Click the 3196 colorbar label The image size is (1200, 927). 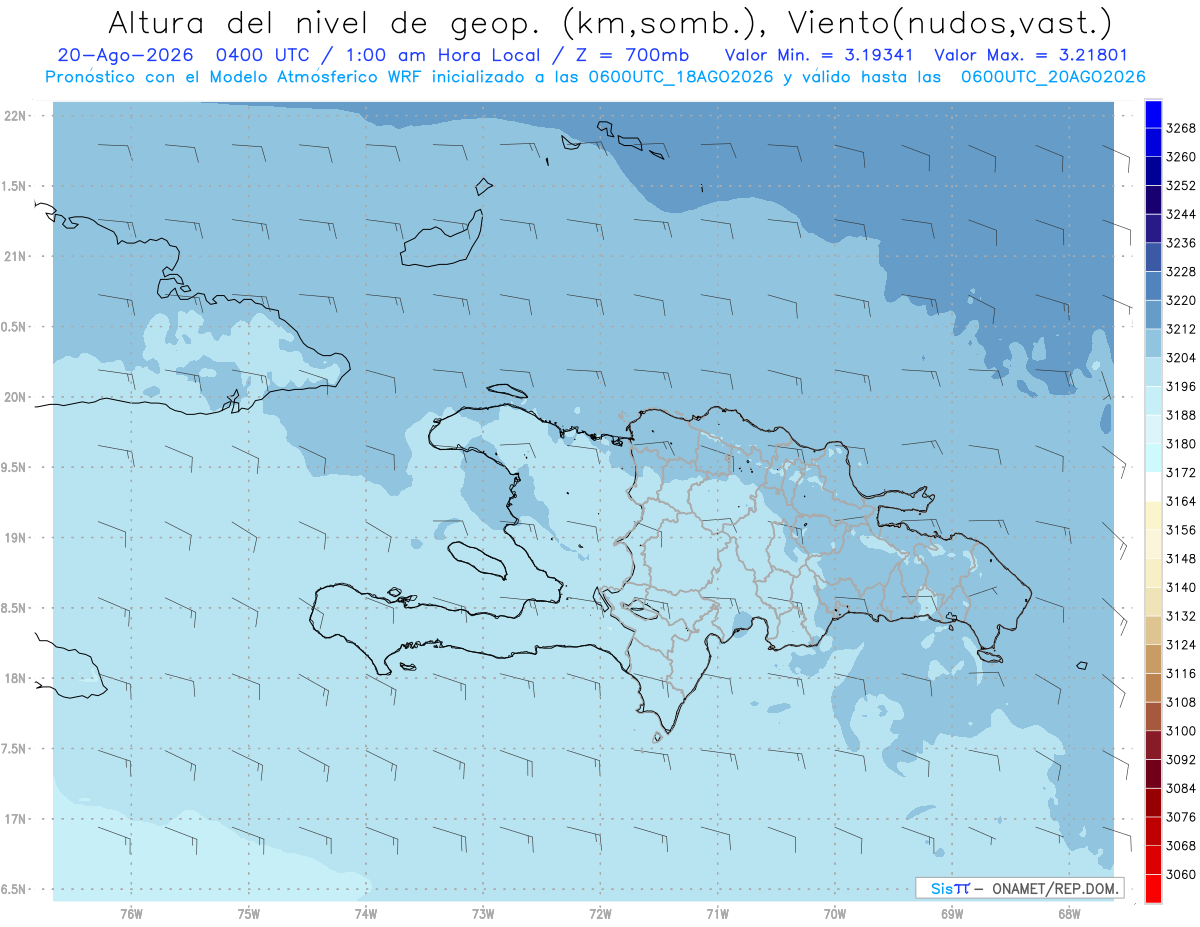(1180, 386)
